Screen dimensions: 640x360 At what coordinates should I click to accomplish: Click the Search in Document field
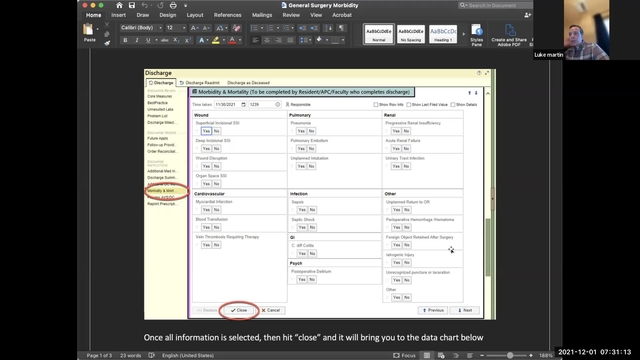coord(495,5)
